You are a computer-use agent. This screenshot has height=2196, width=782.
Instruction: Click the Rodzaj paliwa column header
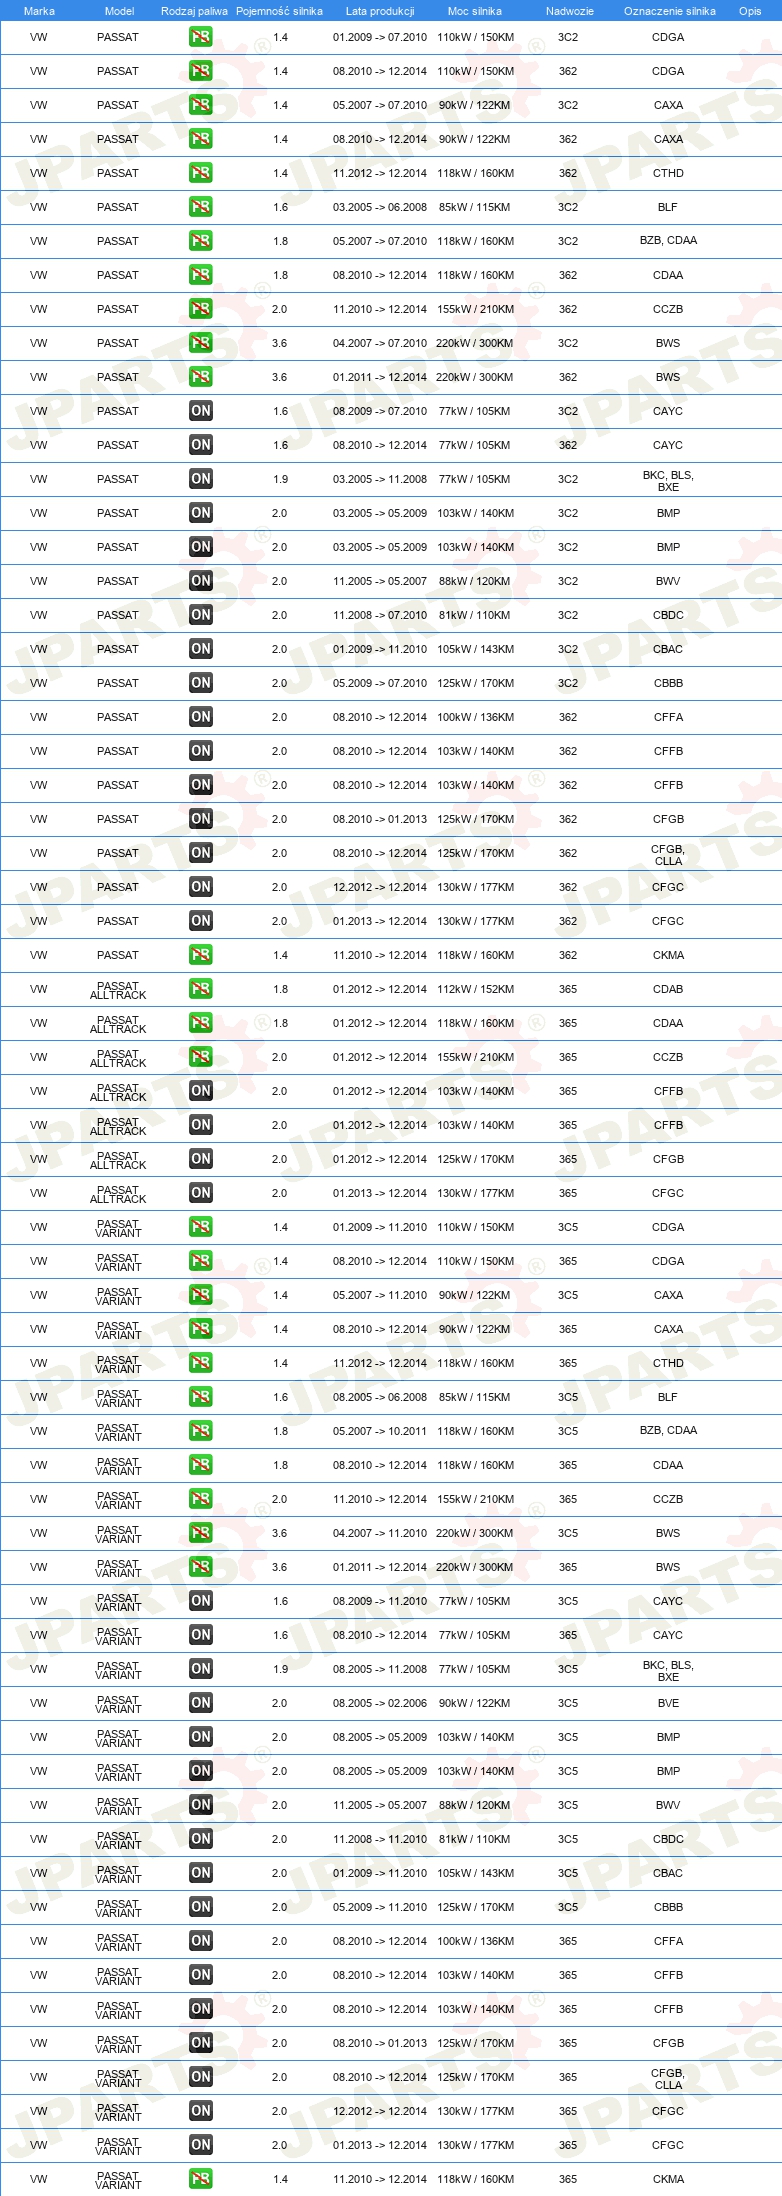[194, 11]
